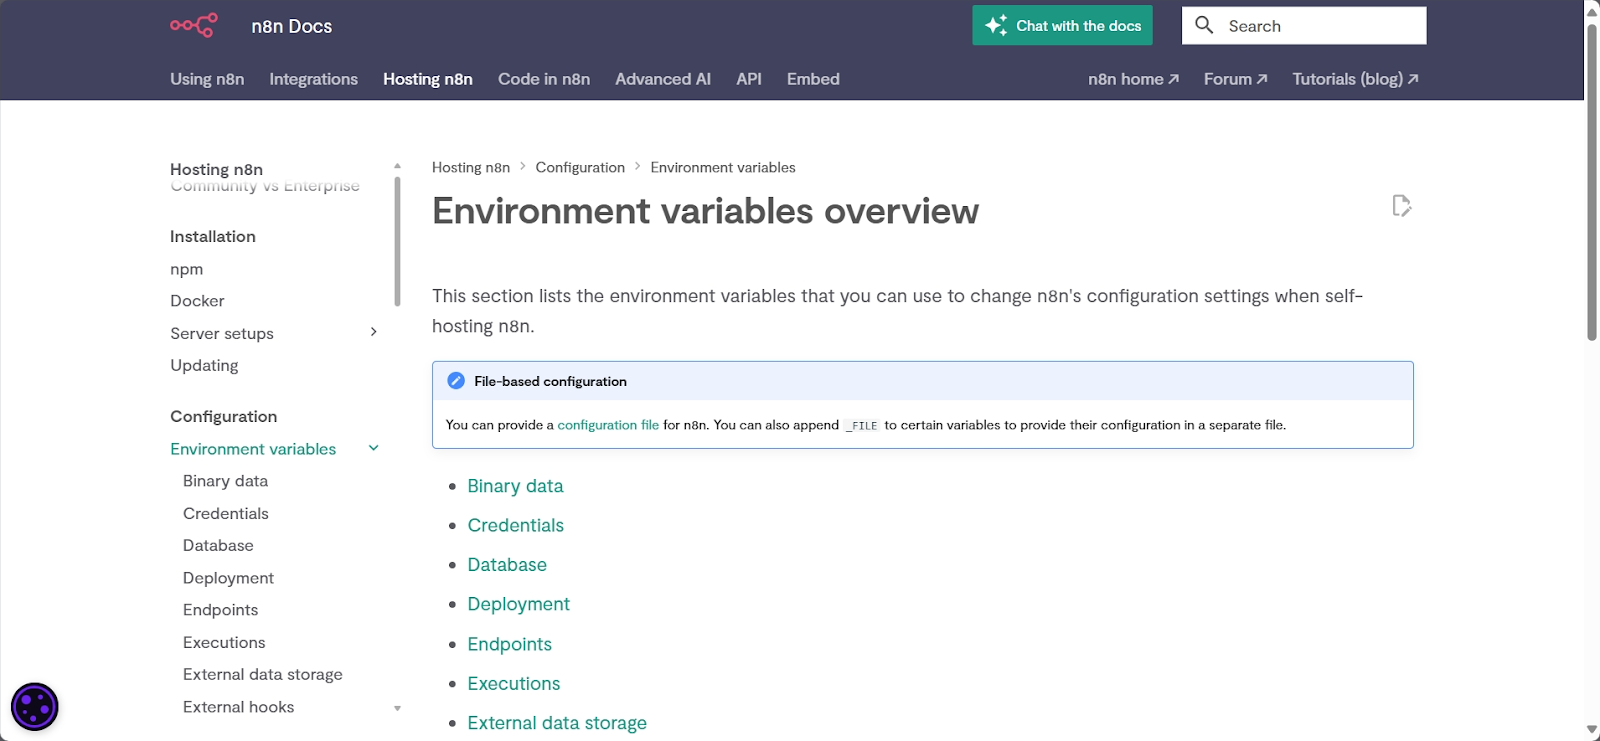Click the Configuration sidebar heading
The width and height of the screenshot is (1600, 741).
tap(223, 417)
